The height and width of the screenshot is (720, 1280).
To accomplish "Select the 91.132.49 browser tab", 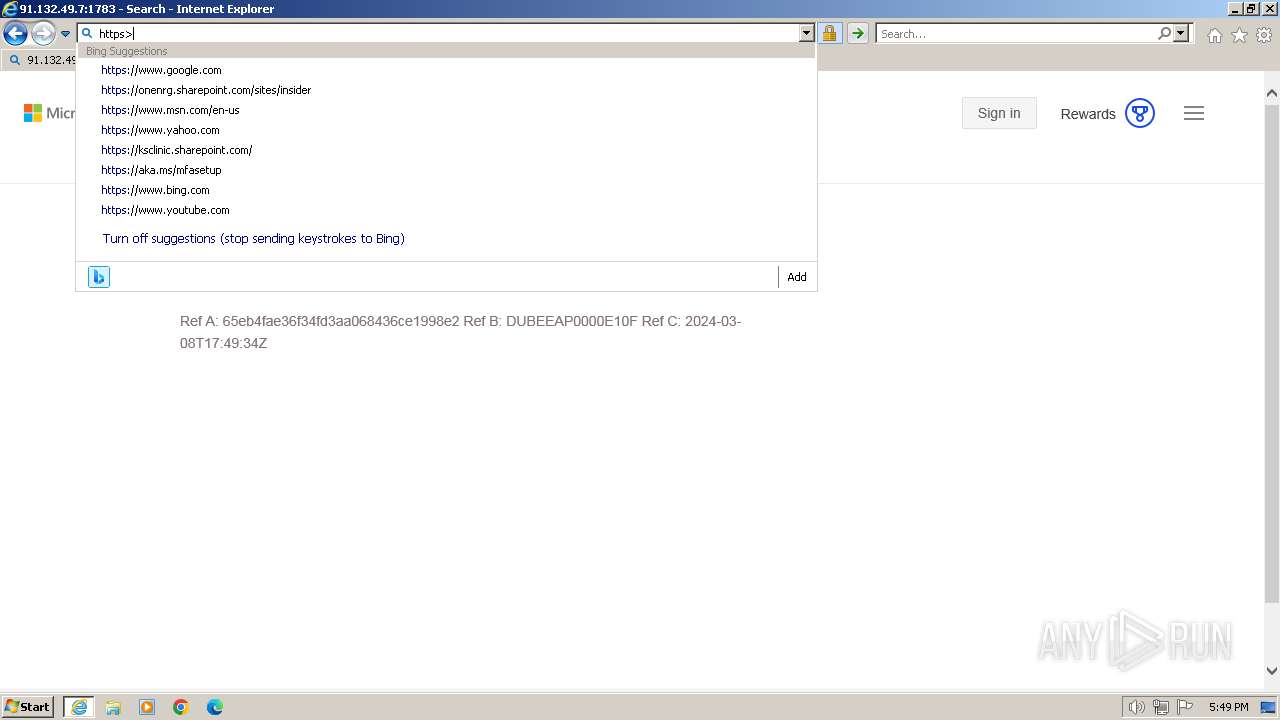I will [40, 60].
